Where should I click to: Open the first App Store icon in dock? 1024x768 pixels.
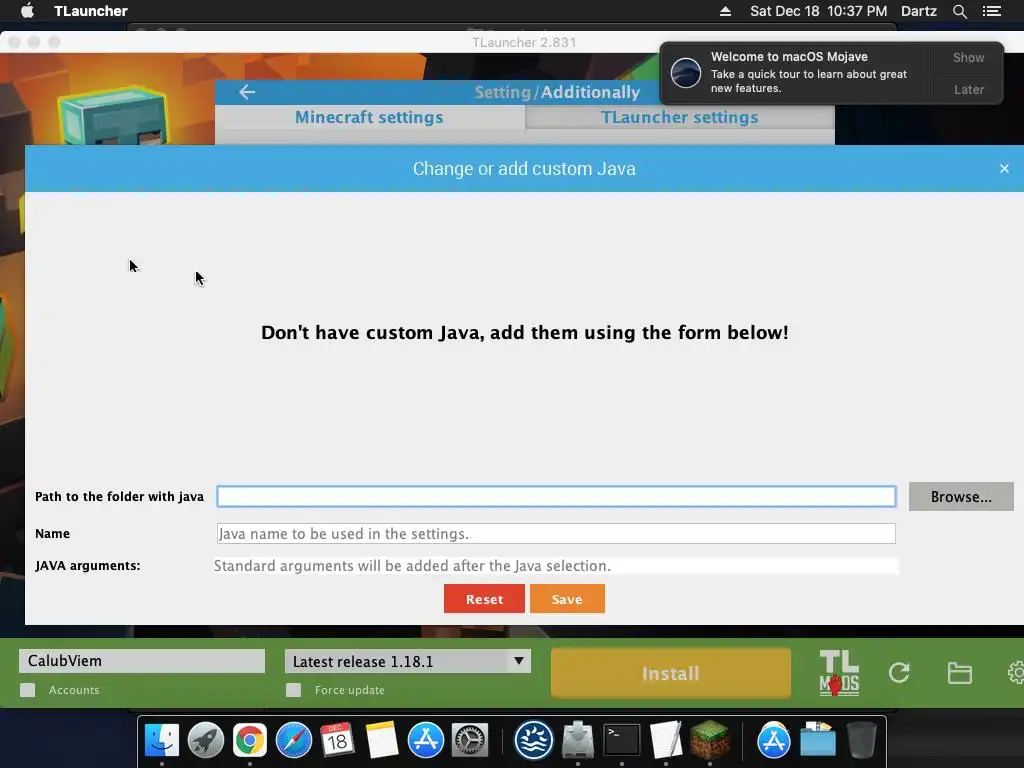[x=426, y=741]
